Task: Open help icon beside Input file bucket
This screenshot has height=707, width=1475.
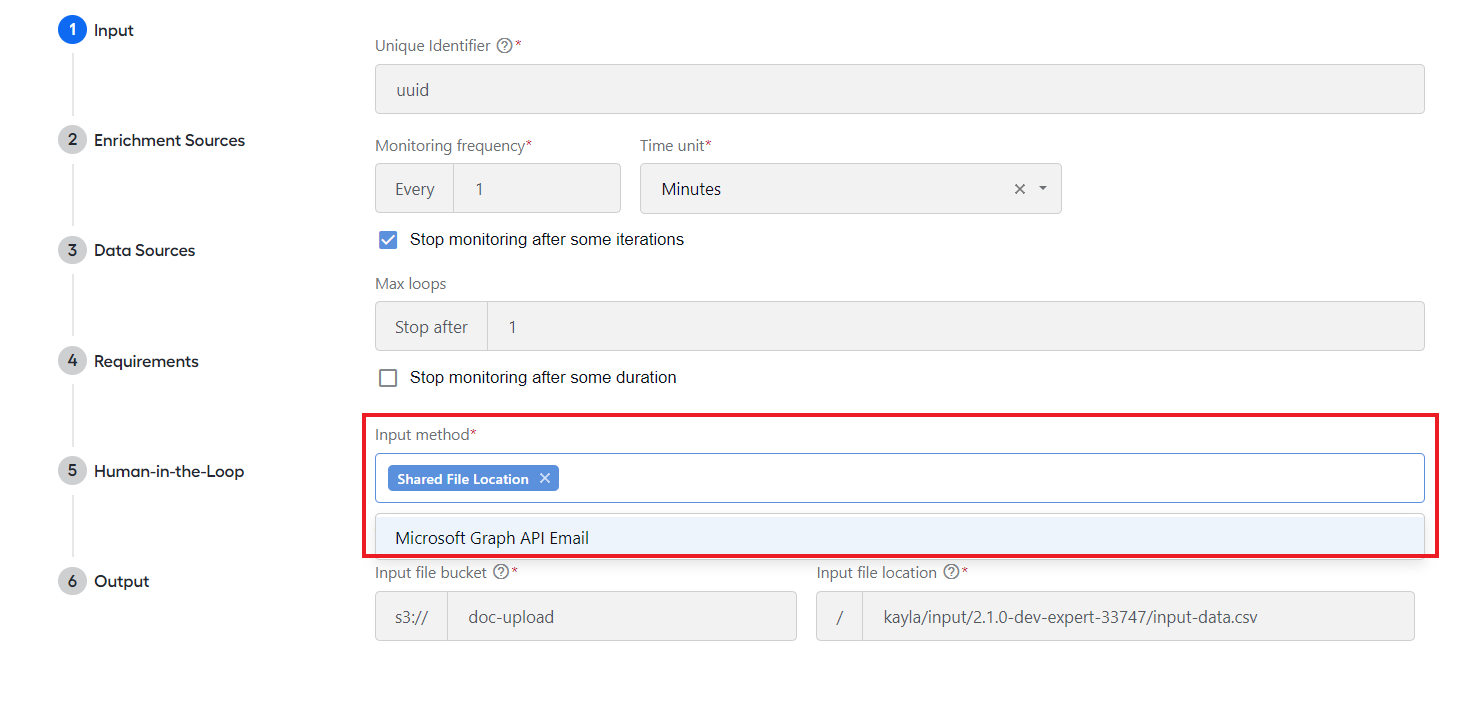Action: tap(501, 573)
